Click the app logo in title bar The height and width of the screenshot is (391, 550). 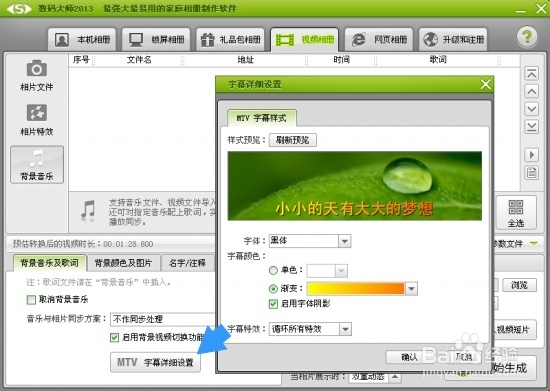click(19, 8)
